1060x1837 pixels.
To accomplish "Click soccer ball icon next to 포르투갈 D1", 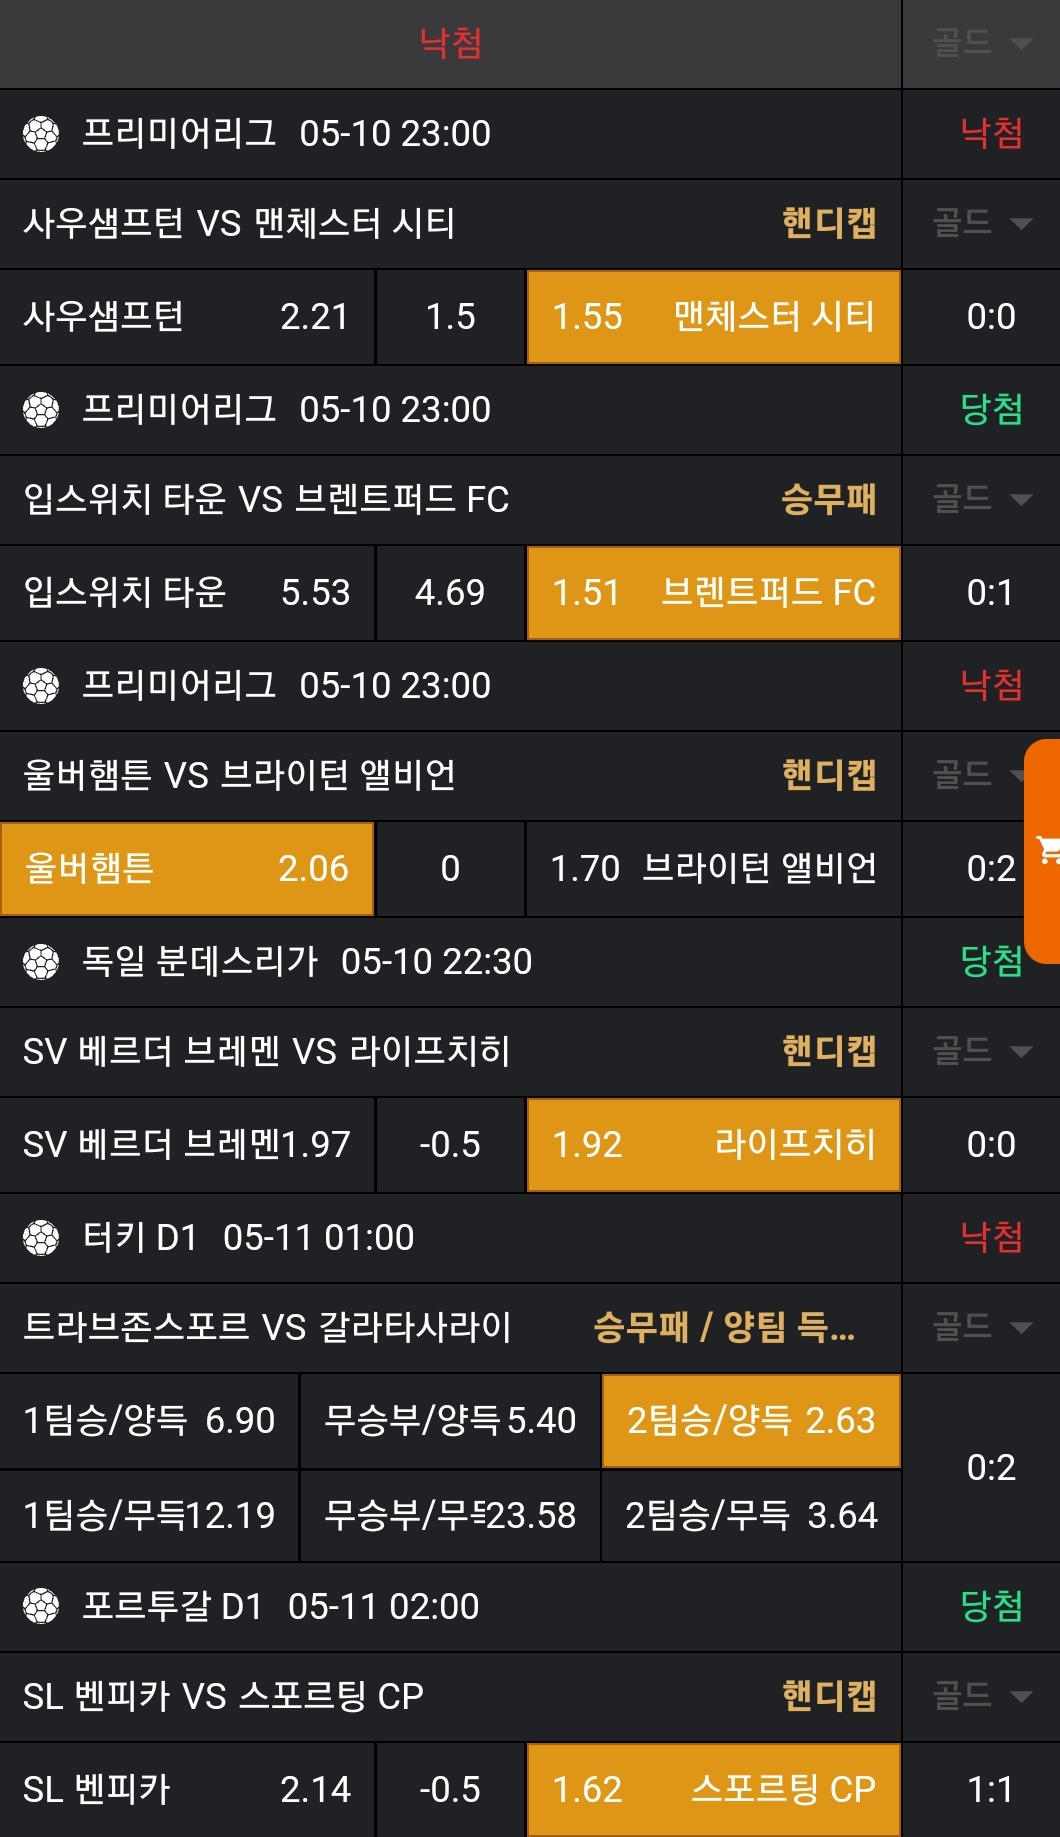I will 41,1607.
